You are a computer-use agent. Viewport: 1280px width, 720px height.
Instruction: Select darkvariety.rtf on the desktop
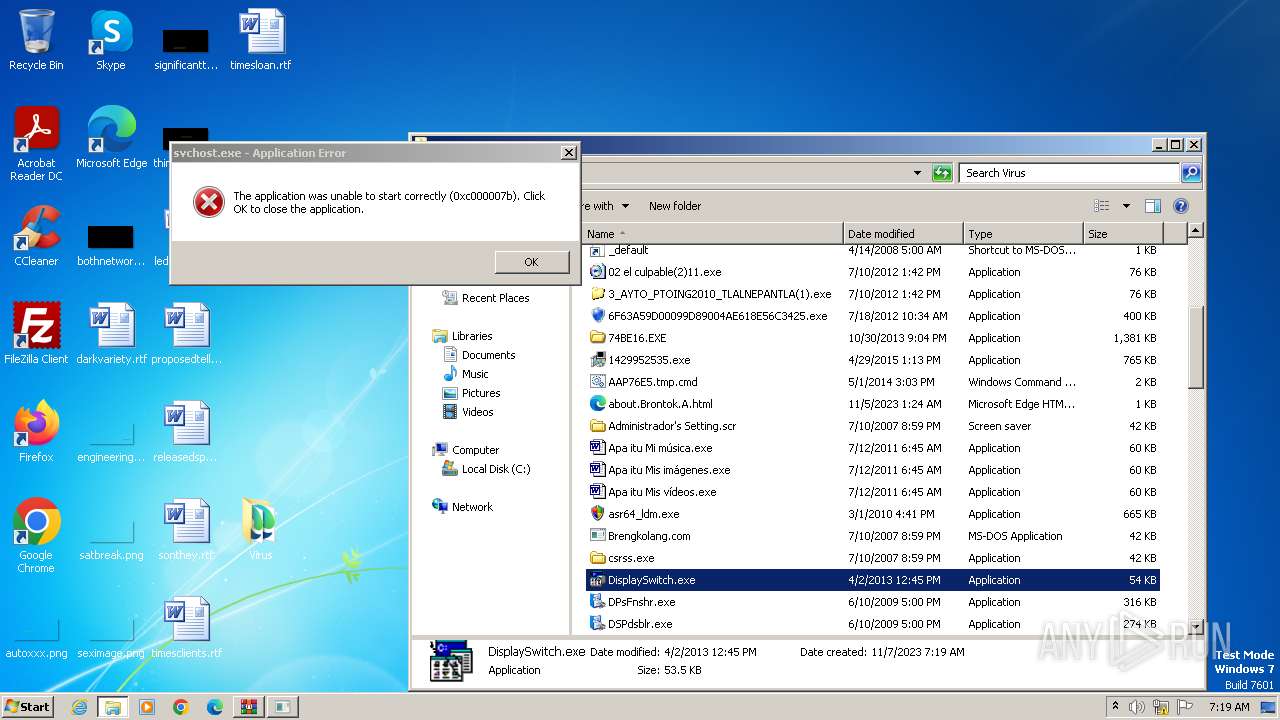111,334
